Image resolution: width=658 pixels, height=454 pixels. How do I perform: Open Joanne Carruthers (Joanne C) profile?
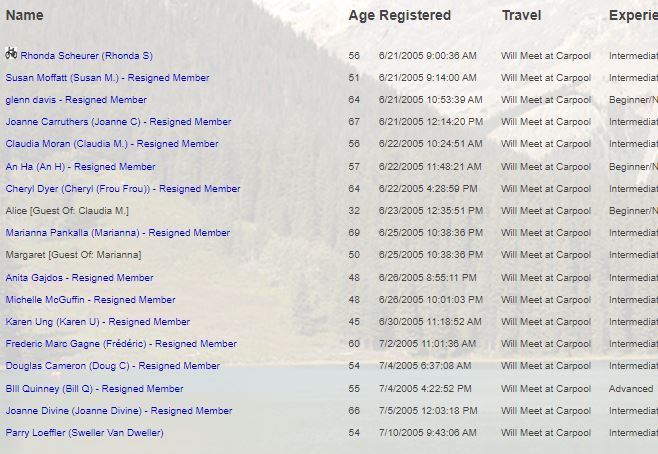(118, 122)
